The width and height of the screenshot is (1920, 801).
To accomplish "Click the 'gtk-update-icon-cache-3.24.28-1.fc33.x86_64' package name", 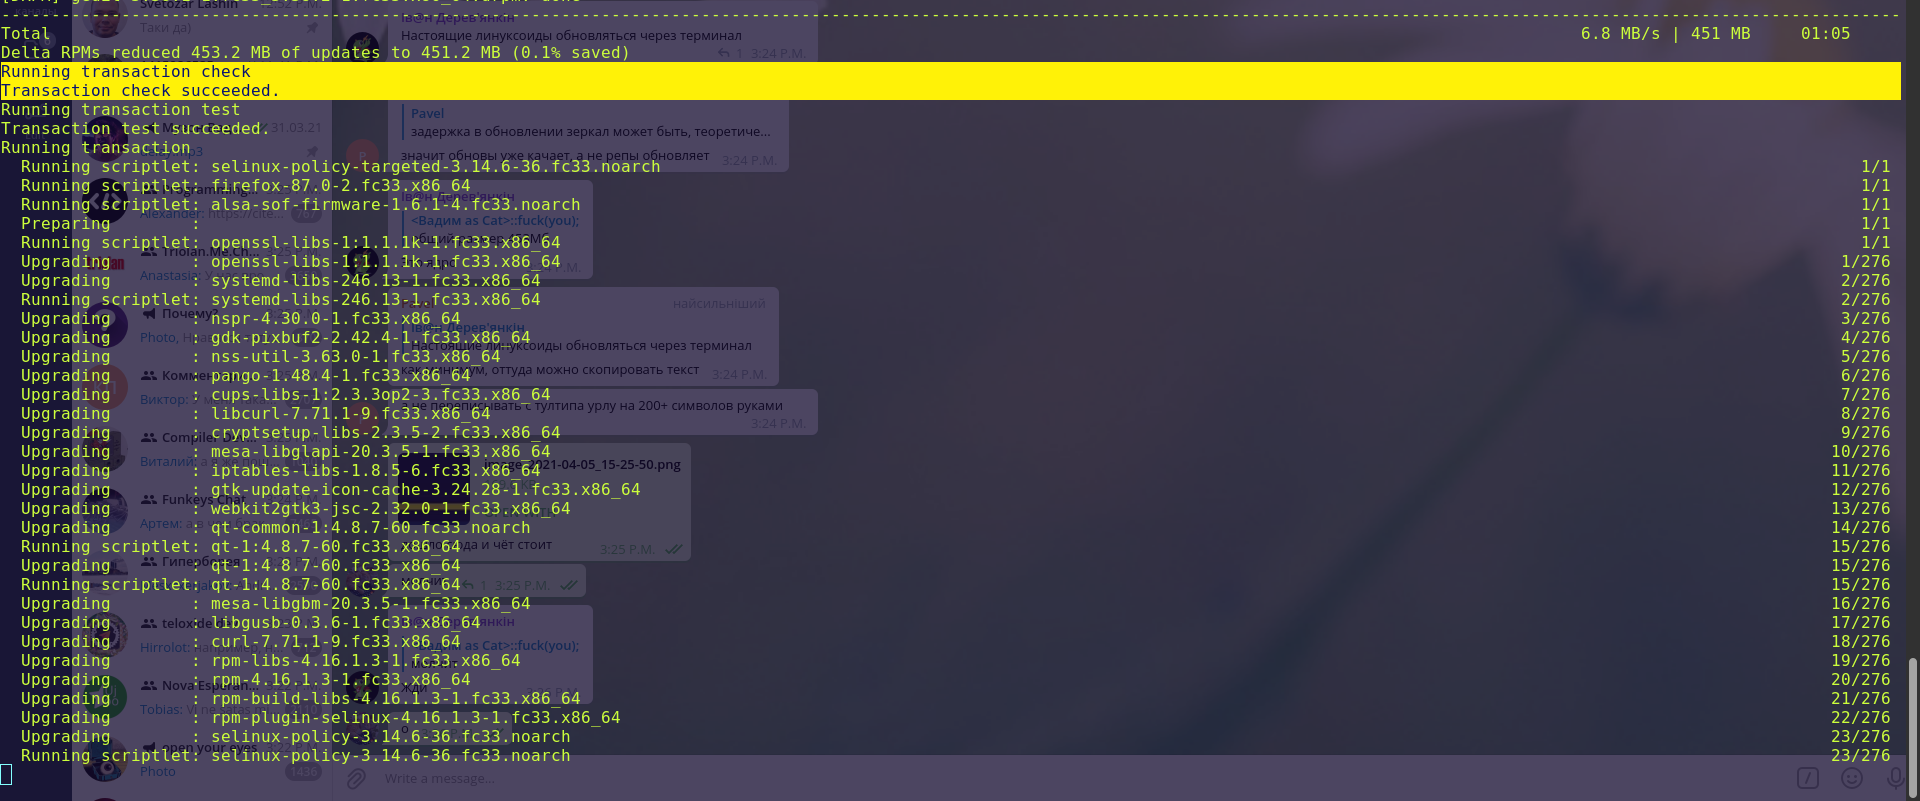I will point(426,490).
